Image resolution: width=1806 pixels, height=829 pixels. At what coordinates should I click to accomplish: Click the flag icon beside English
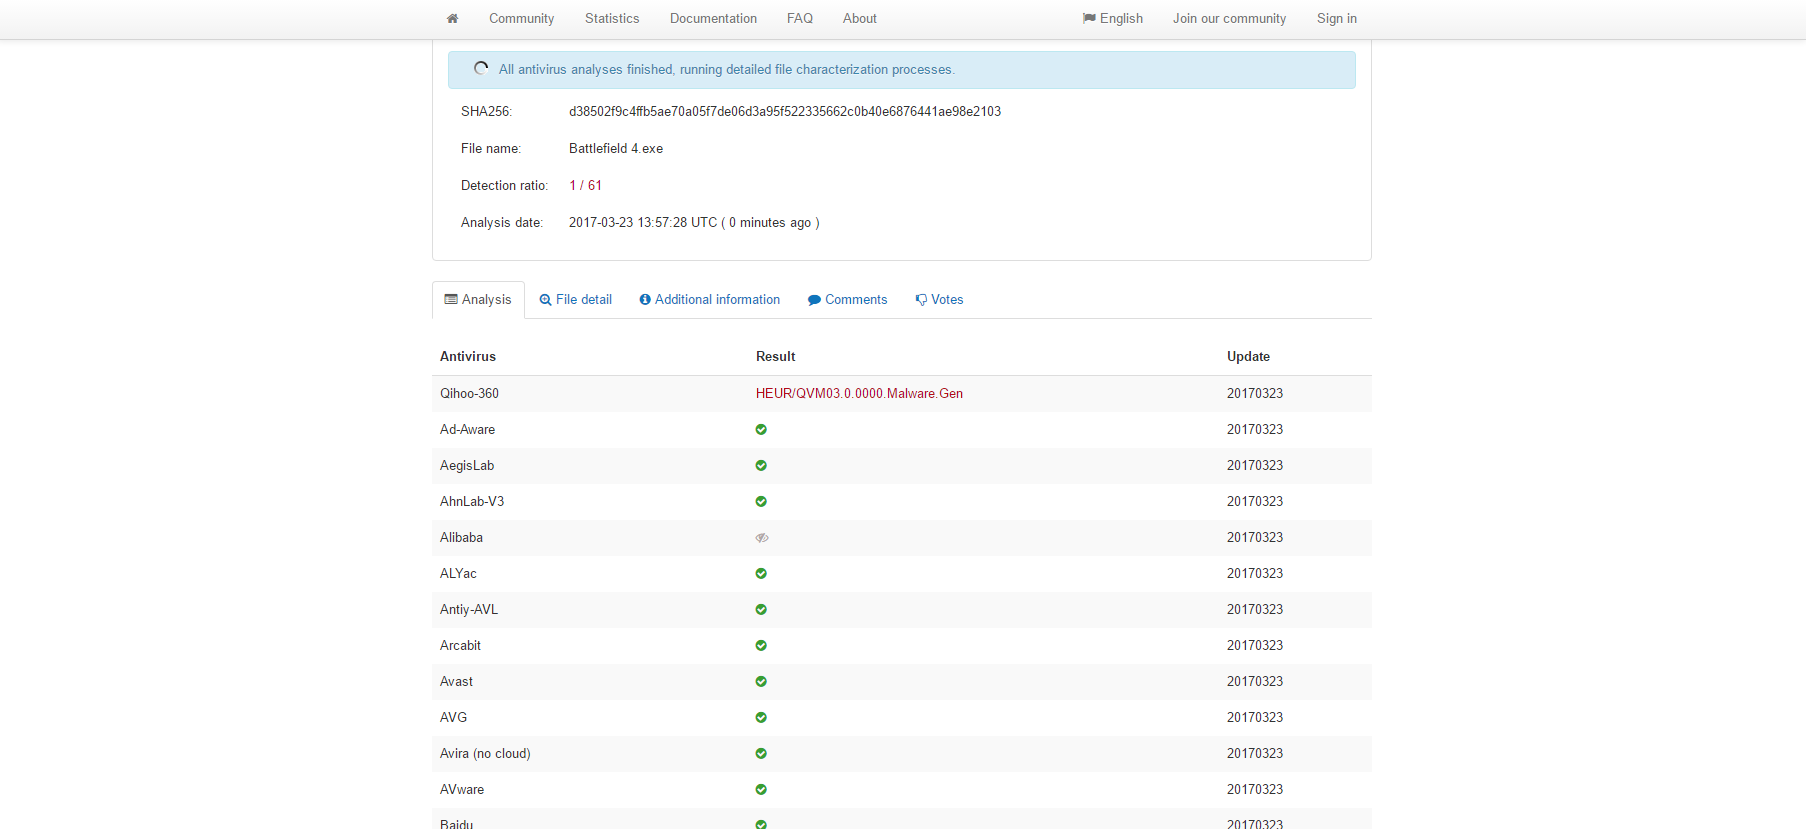pyautogui.click(x=1089, y=18)
